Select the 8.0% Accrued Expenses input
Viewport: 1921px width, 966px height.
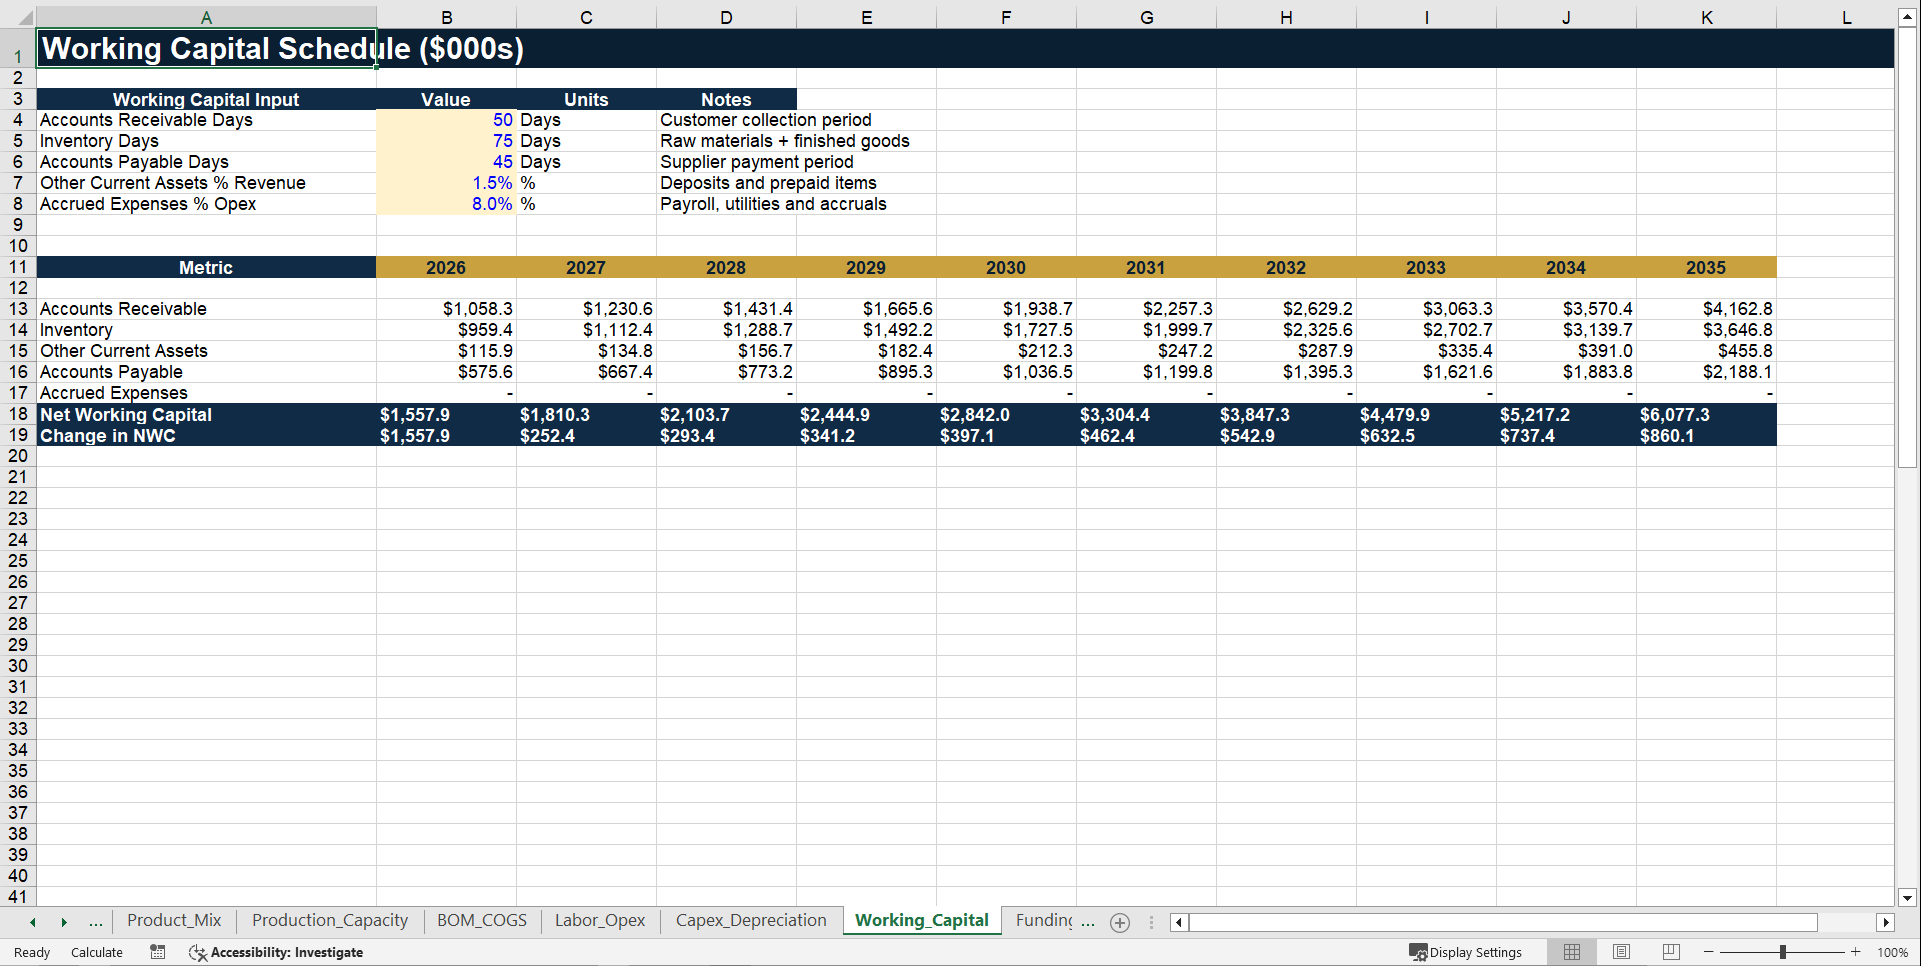click(446, 204)
